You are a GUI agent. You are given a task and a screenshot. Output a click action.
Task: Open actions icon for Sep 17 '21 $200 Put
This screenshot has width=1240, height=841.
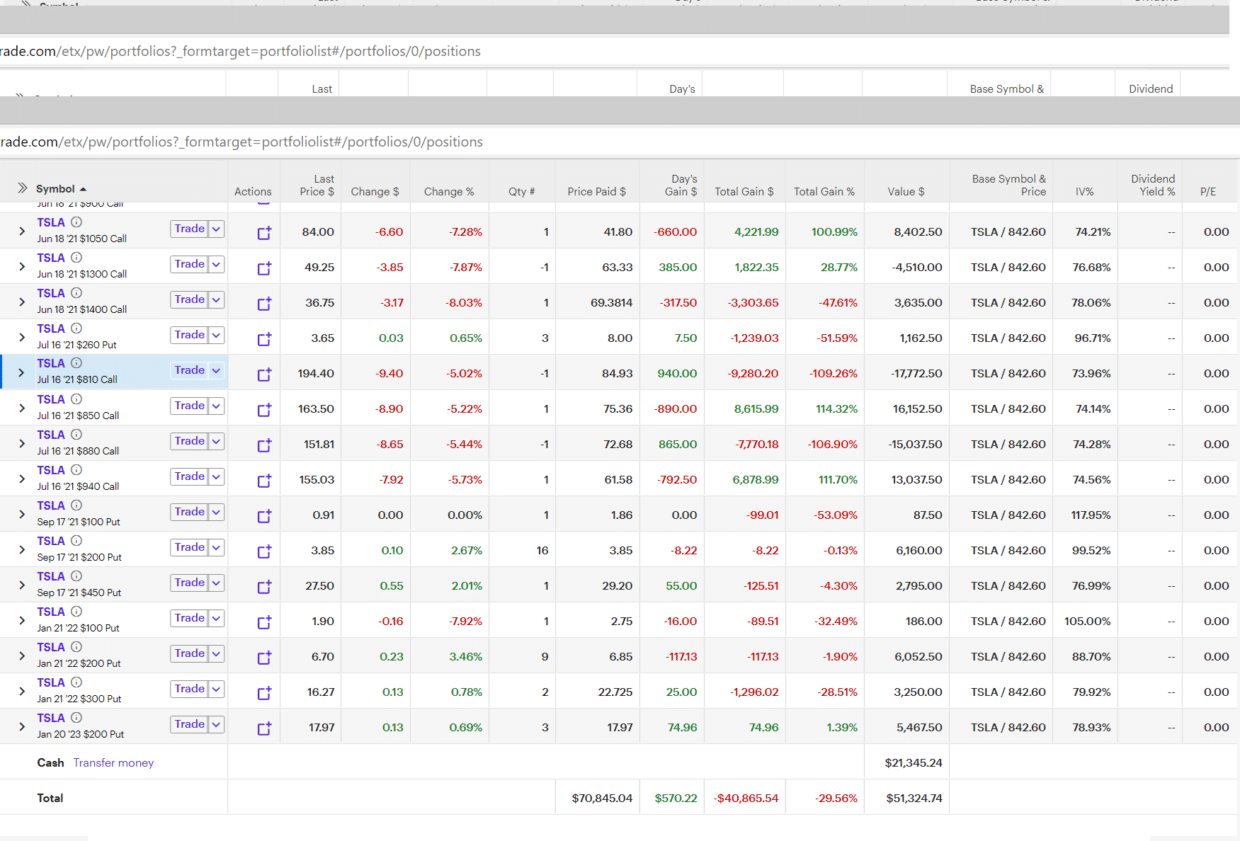[264, 551]
